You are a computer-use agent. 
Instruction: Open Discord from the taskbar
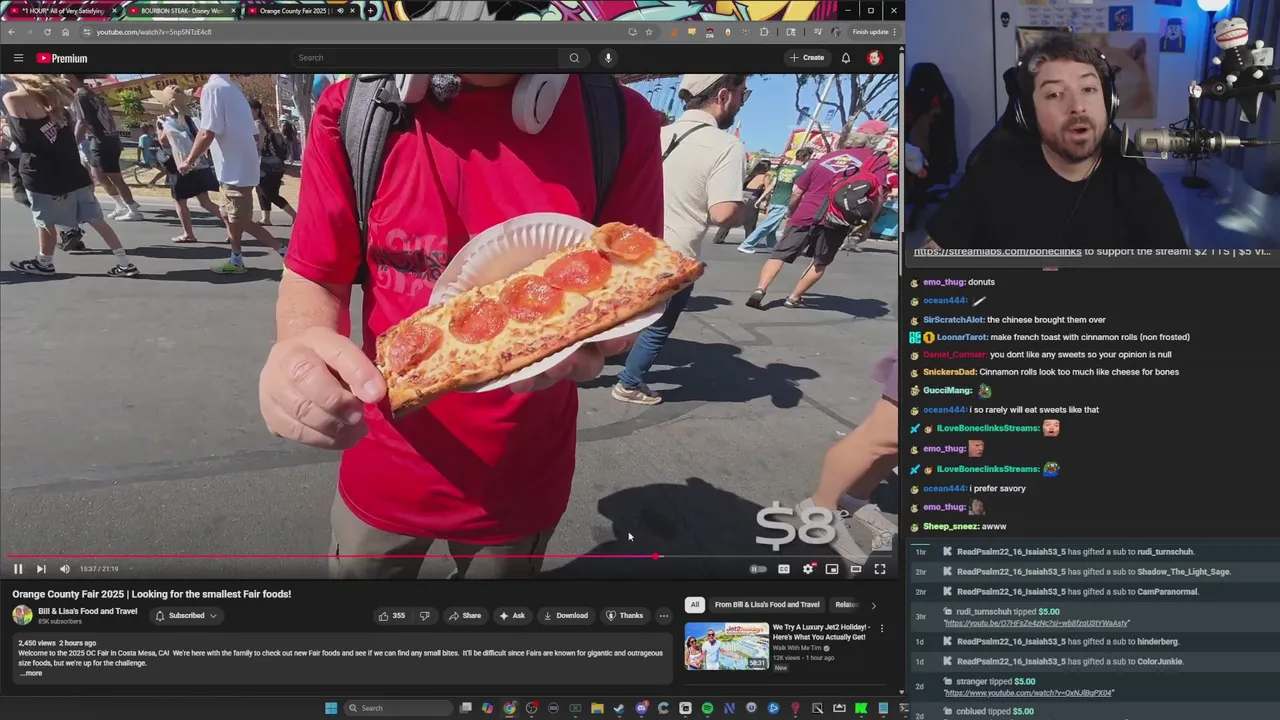(x=641, y=708)
